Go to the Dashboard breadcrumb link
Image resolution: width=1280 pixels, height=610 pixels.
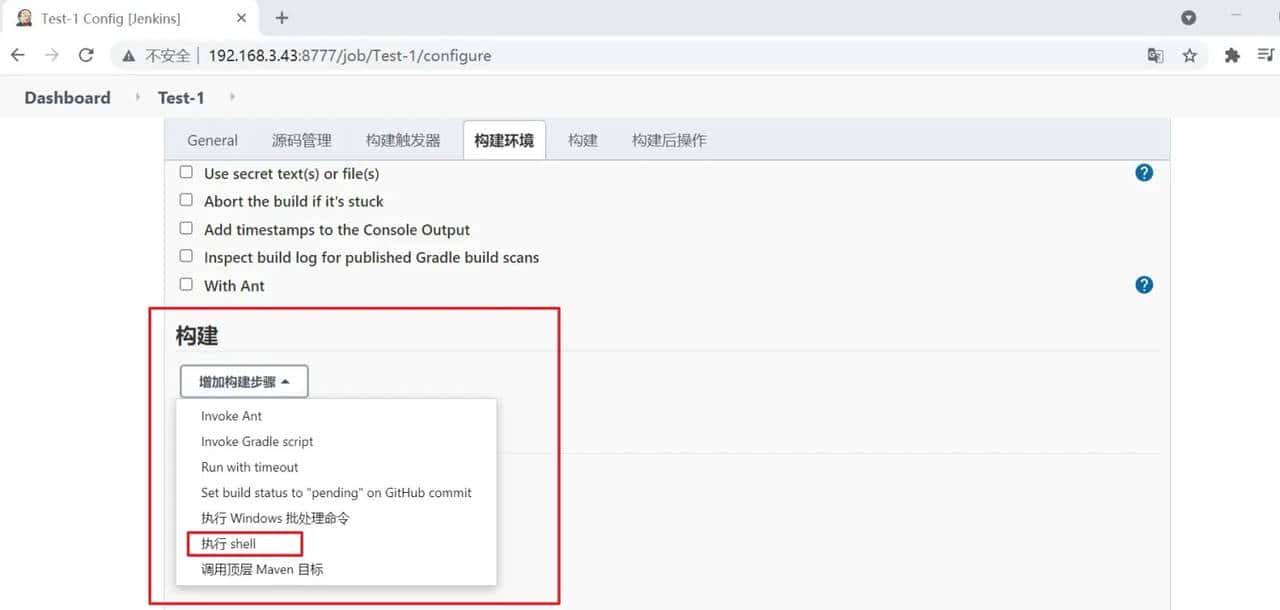click(67, 98)
